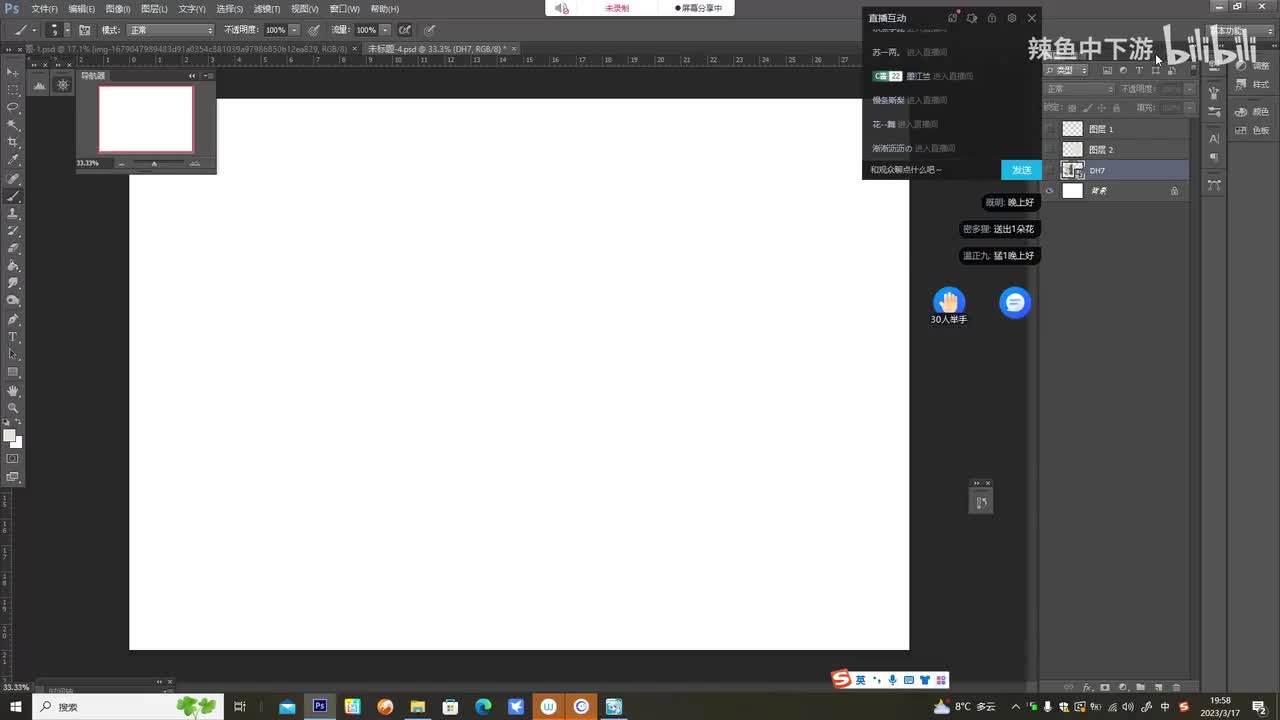Adjust the Navigator zoom slider
Image resolution: width=1280 pixels, height=720 pixels.
click(x=154, y=163)
